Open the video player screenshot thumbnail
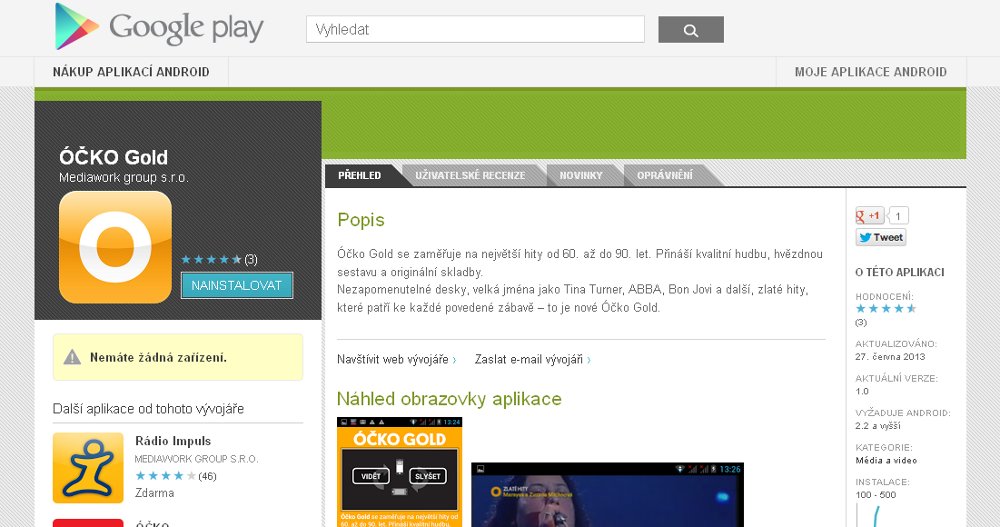1000x527 pixels. pos(607,495)
